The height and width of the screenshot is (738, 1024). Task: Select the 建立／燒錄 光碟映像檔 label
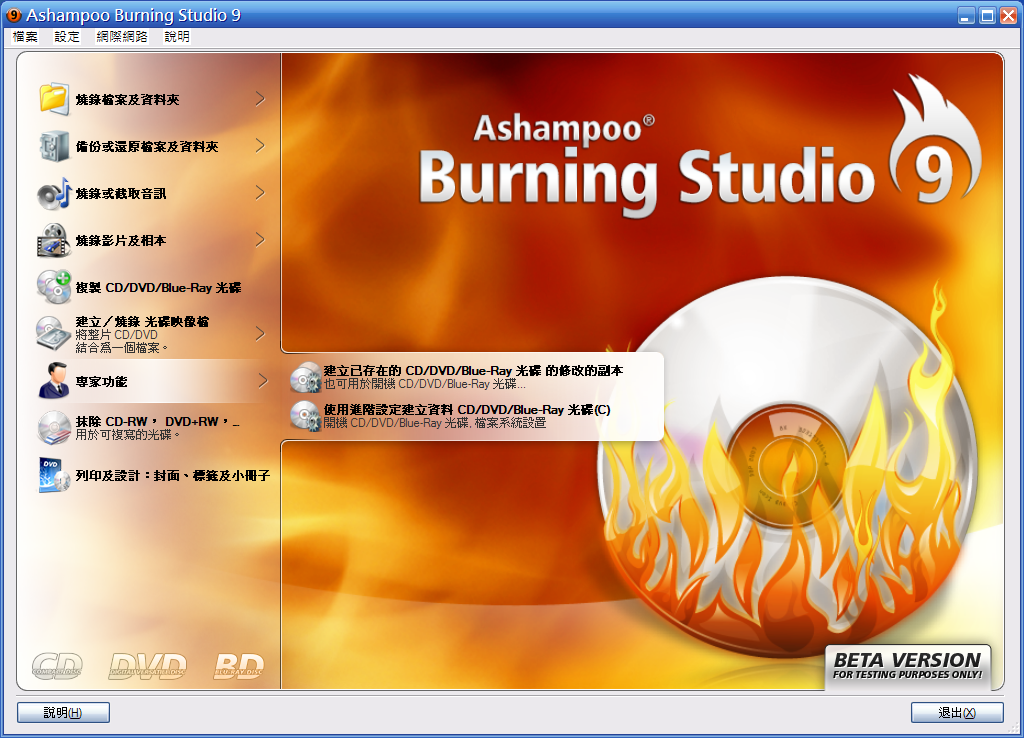click(142, 321)
